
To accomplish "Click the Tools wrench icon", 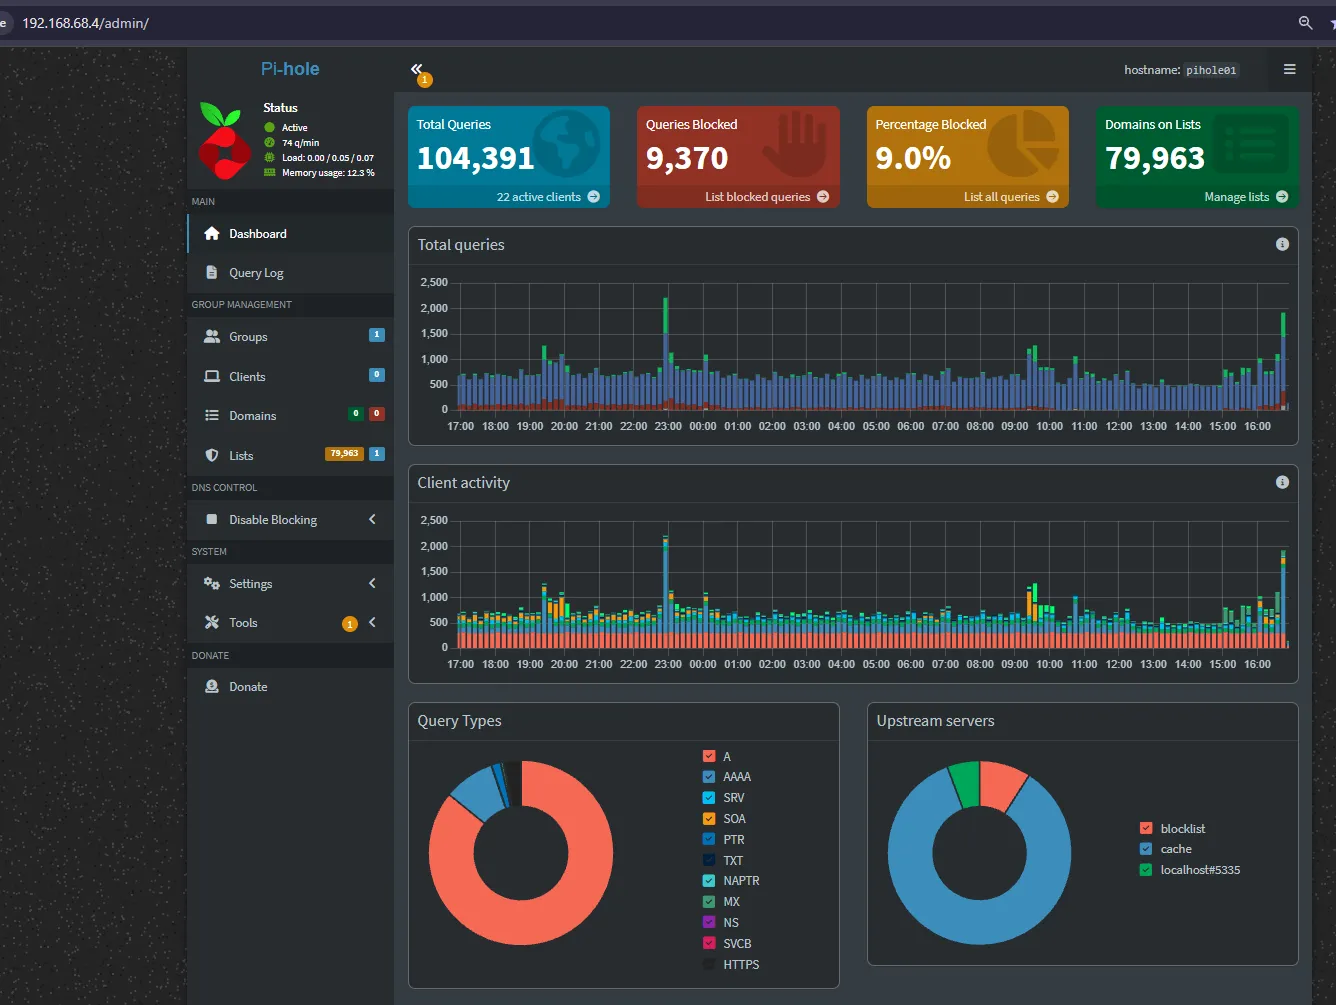I will (x=212, y=622).
